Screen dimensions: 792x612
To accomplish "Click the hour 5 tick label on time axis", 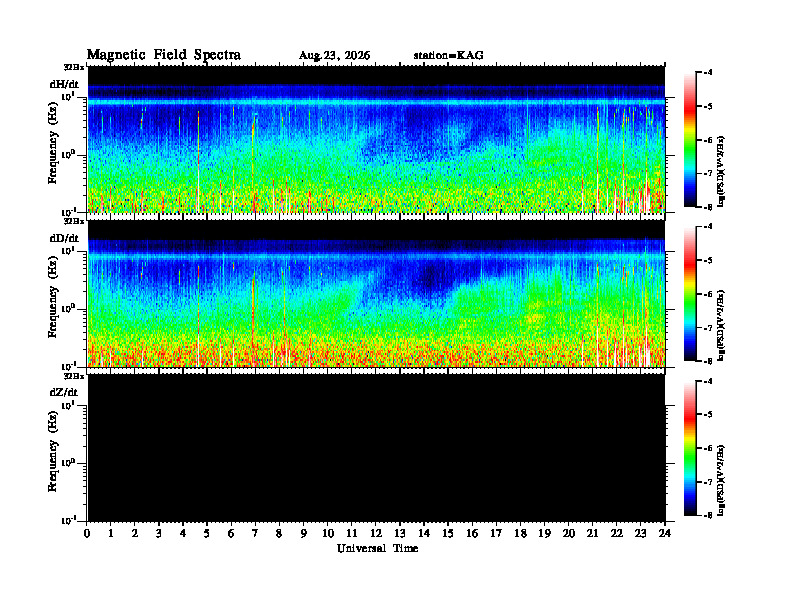I will tap(207, 534).
